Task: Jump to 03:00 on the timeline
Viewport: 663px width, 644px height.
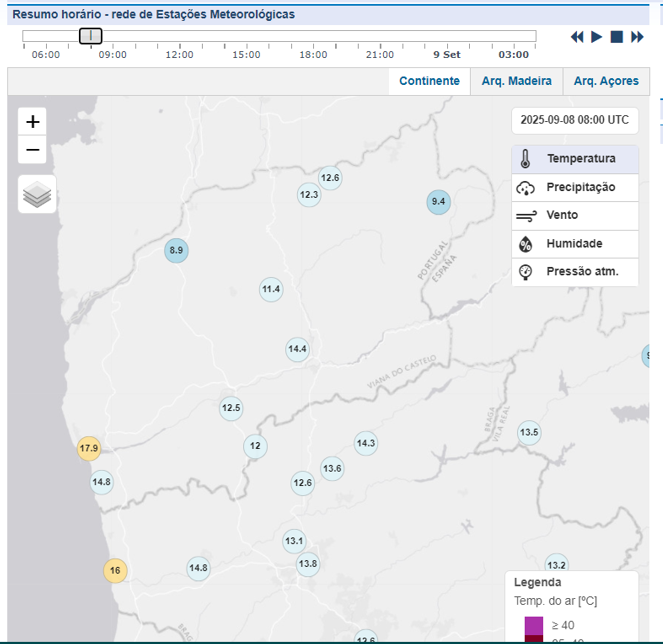Action: click(x=513, y=55)
